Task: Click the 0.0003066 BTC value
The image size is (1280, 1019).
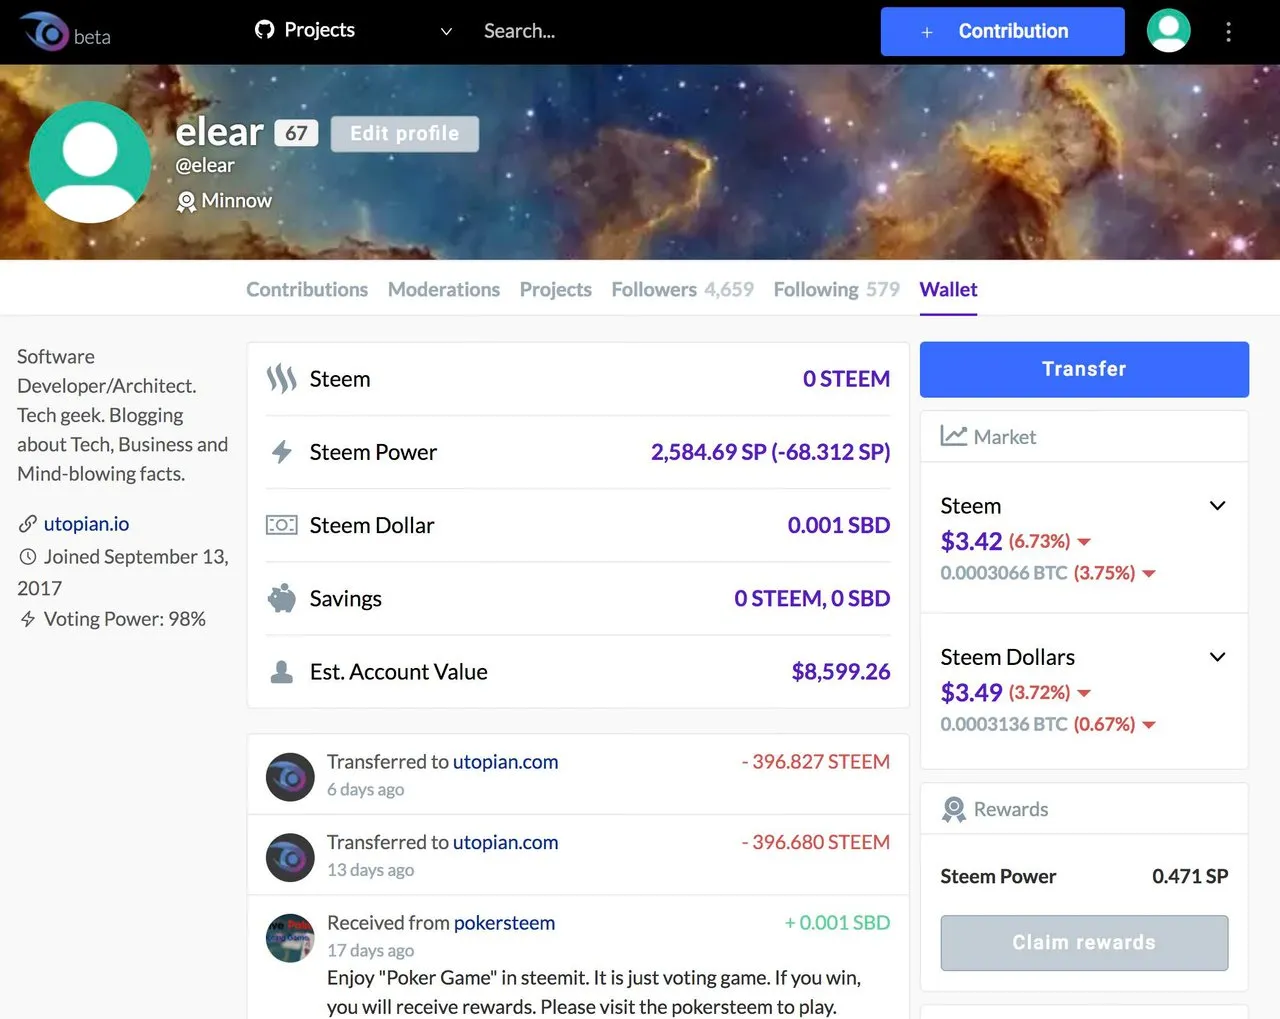Action: 1004,573
